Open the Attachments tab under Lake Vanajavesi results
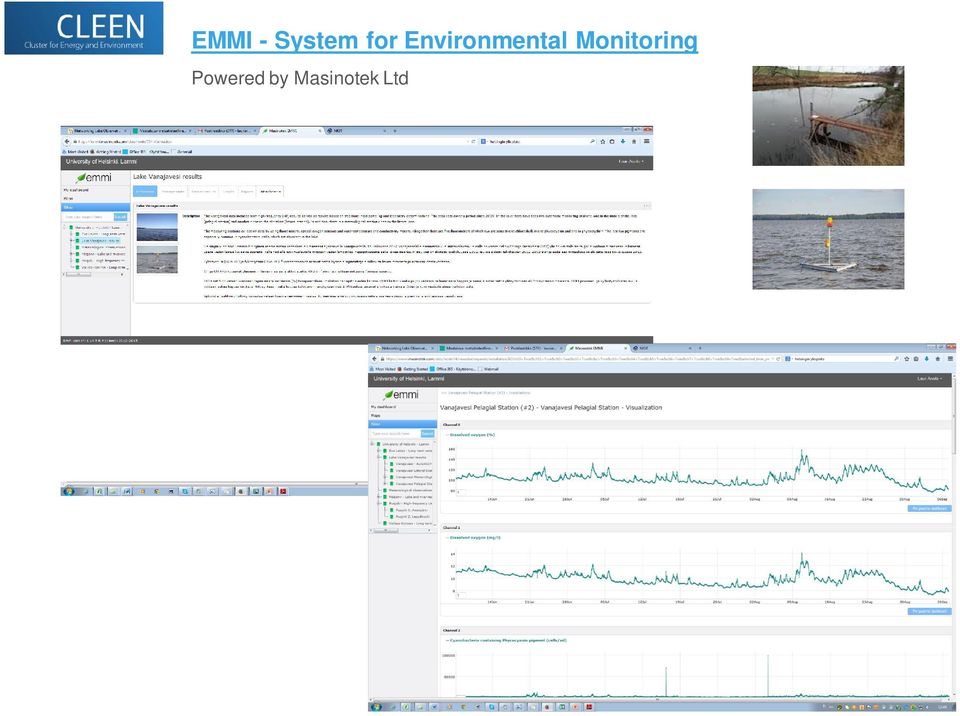The width and height of the screenshot is (960, 716). [270, 191]
